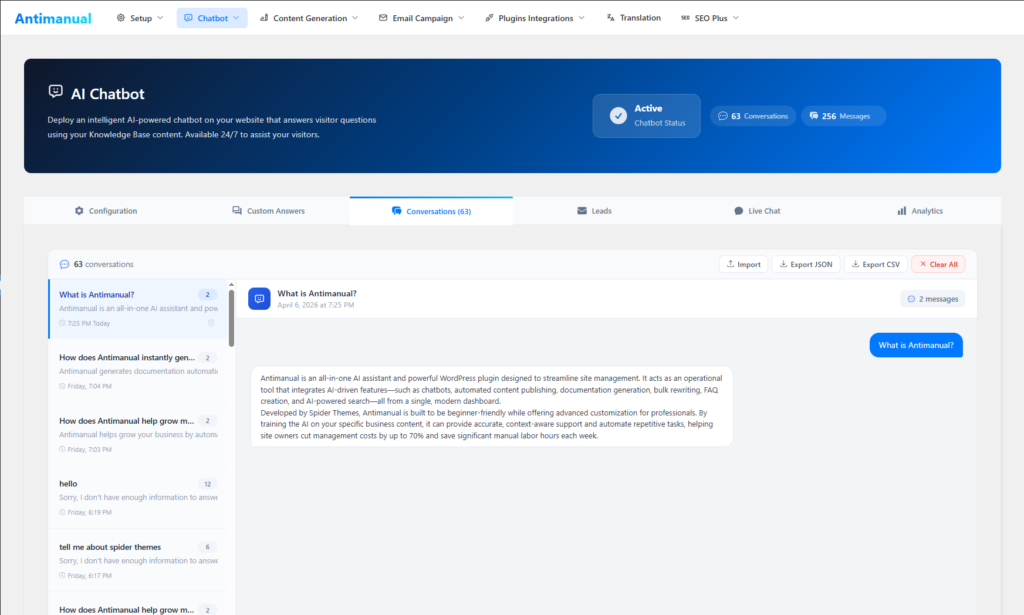Viewport: 1024px width, 615px height.
Task: Click the Email Campaign envelope icon
Action: point(383,18)
